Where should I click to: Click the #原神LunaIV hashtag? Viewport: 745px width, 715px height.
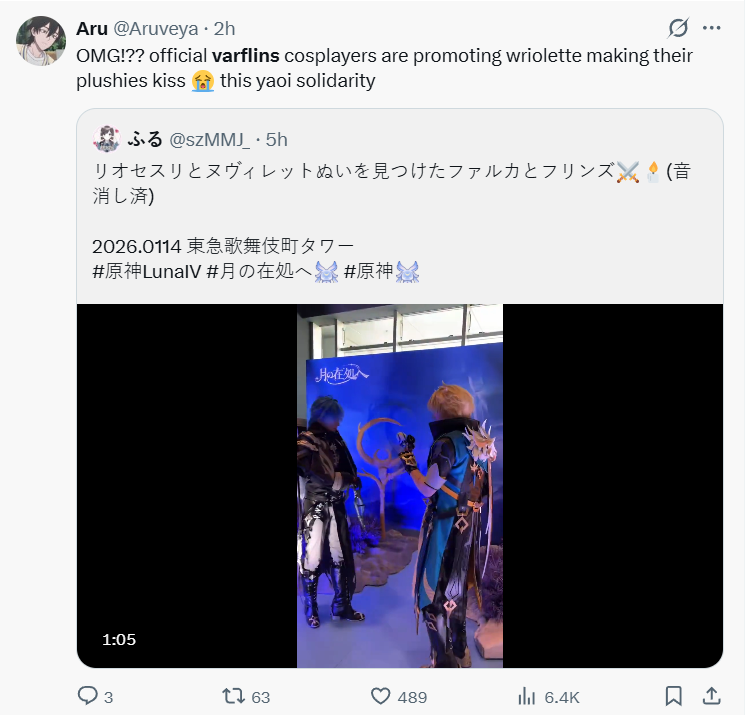[x=147, y=271]
